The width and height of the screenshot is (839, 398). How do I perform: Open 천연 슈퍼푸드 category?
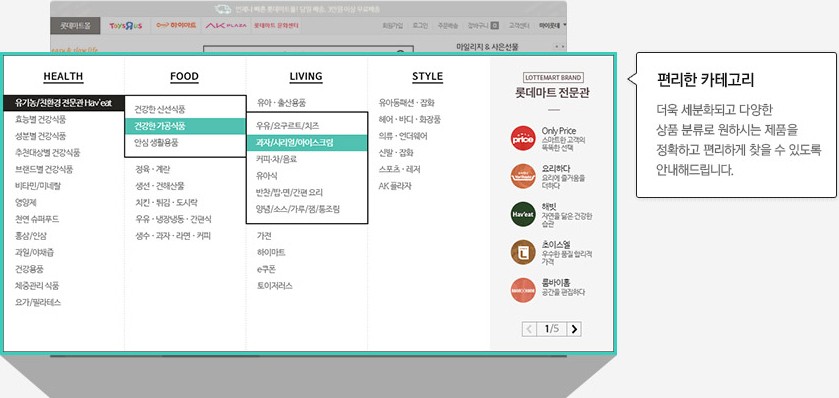[x=37, y=219]
